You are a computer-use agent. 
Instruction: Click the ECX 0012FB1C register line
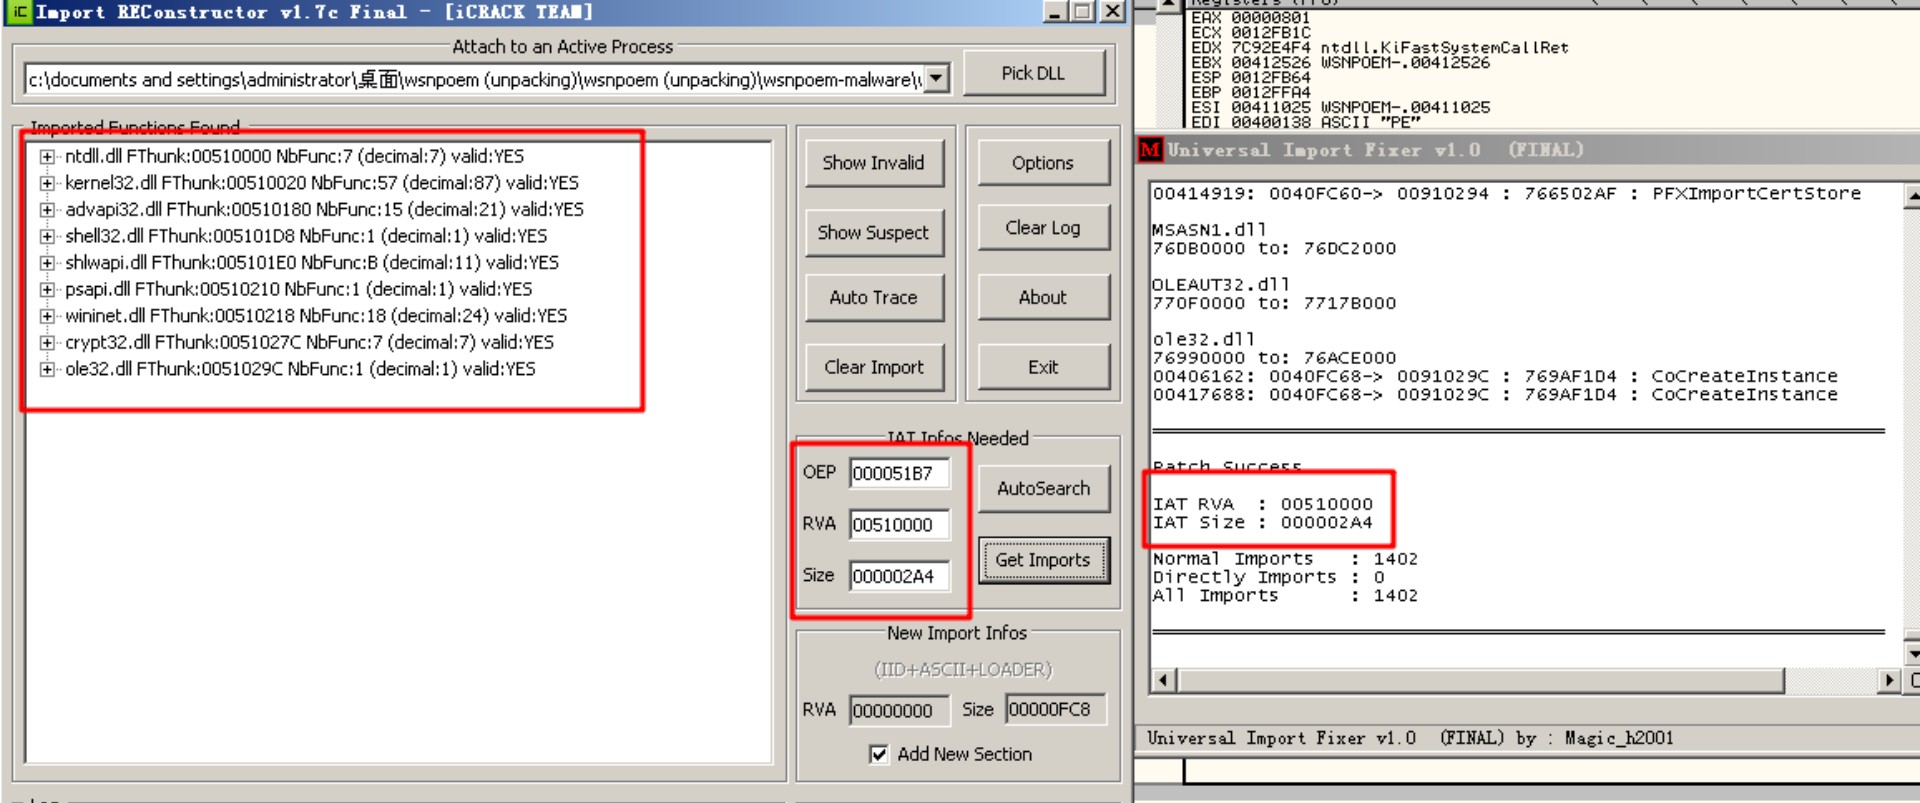coord(1250,33)
